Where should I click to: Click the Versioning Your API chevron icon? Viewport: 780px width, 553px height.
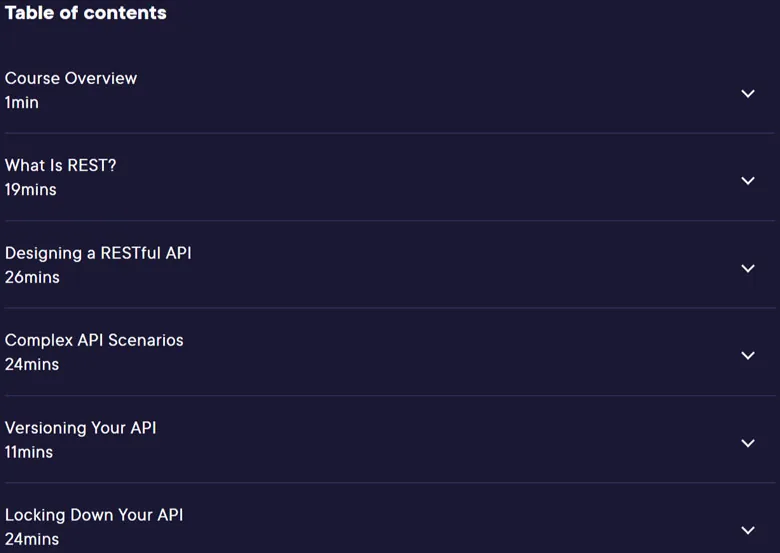tap(748, 443)
